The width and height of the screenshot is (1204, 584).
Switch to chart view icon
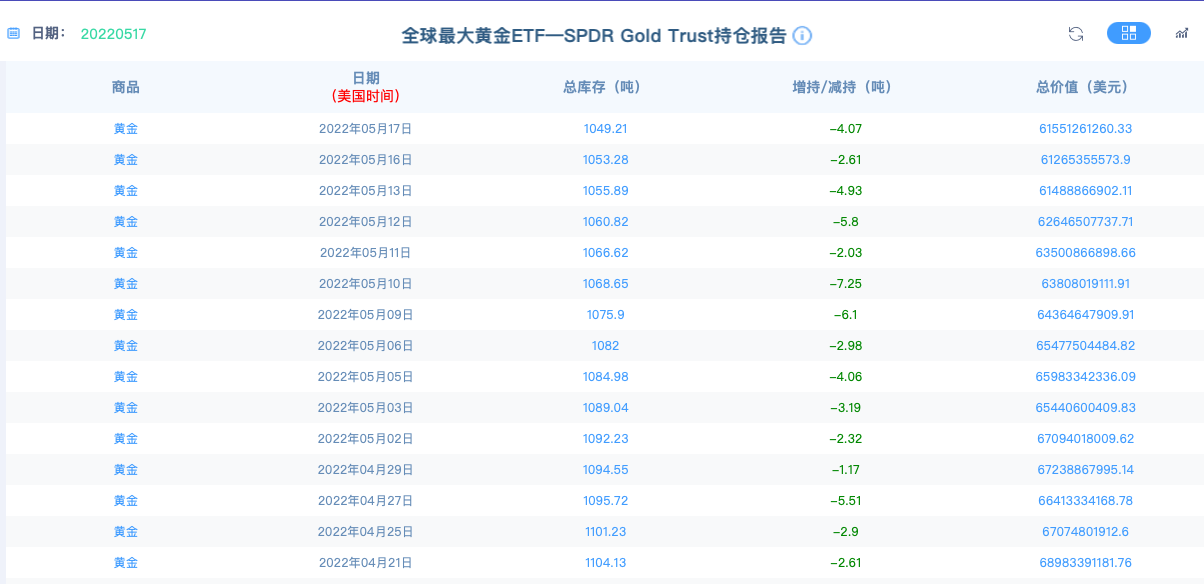1182,34
